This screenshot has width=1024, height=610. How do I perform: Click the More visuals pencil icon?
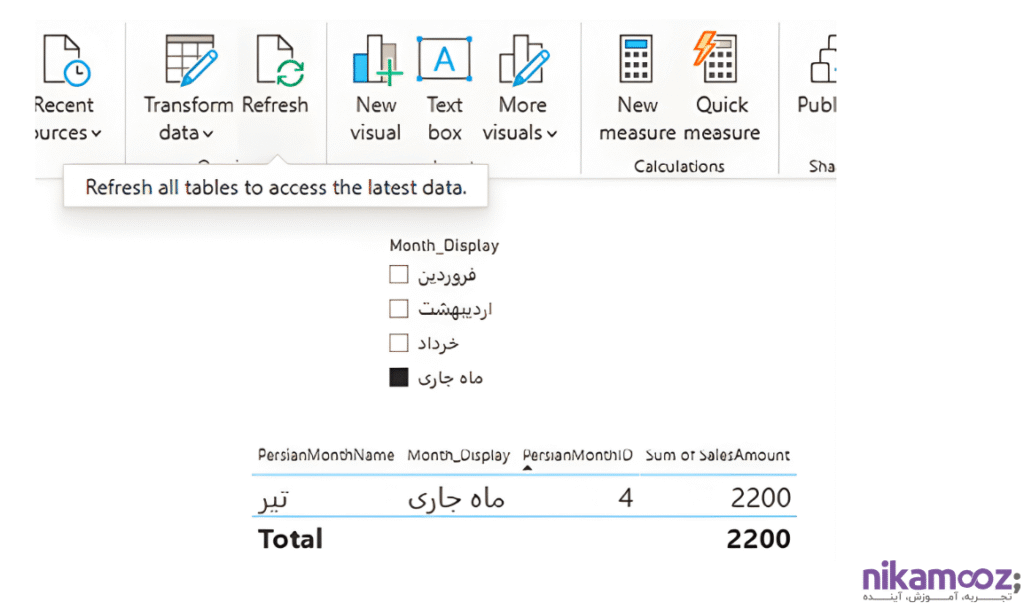(522, 58)
